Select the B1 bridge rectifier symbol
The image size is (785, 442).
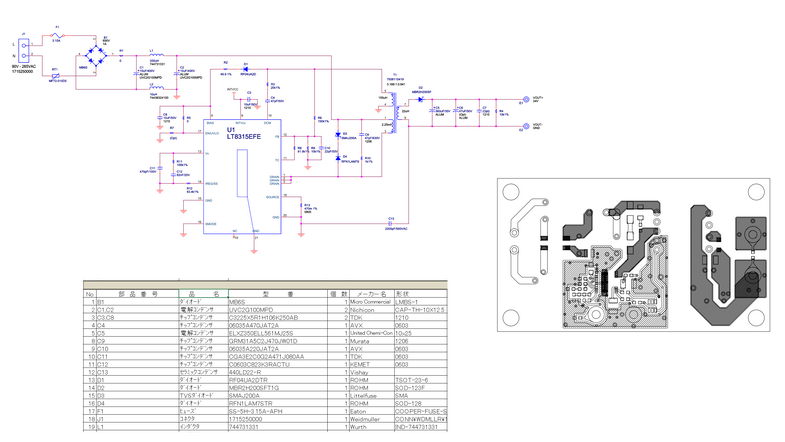tap(96, 50)
